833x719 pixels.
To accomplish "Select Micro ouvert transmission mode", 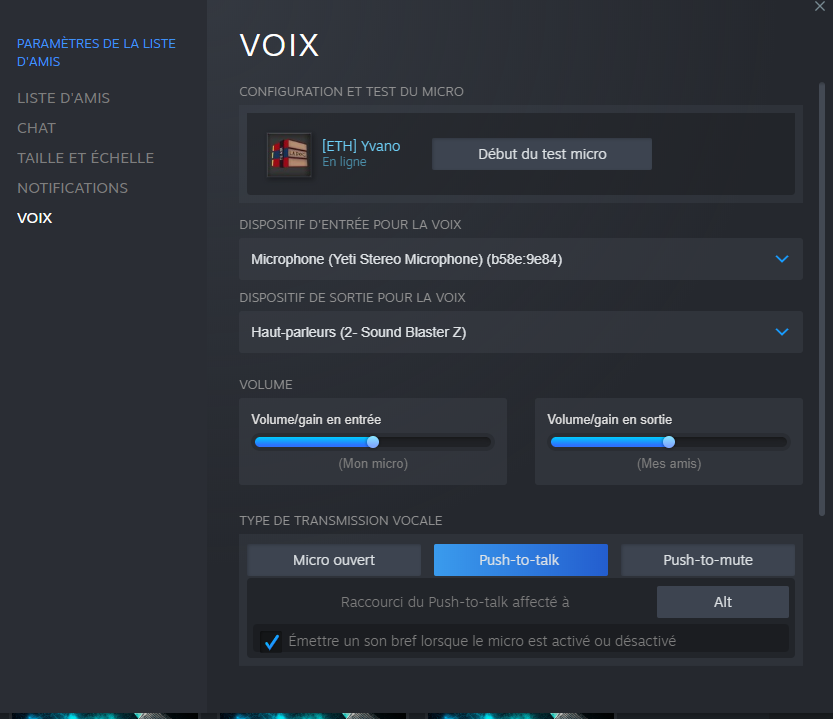I will coord(334,560).
